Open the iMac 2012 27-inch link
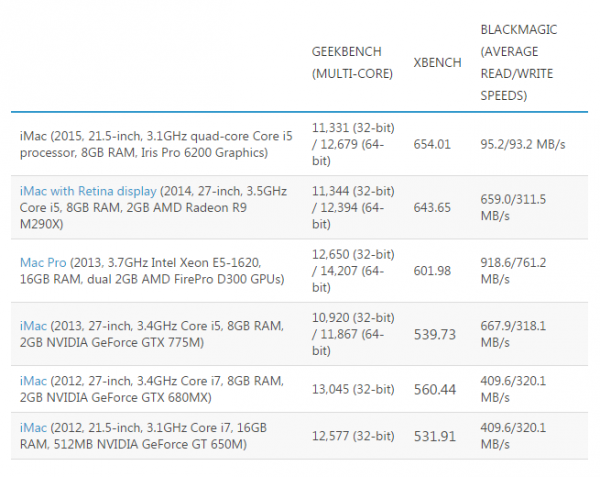Screen dimensions: 600x477 pos(33,381)
